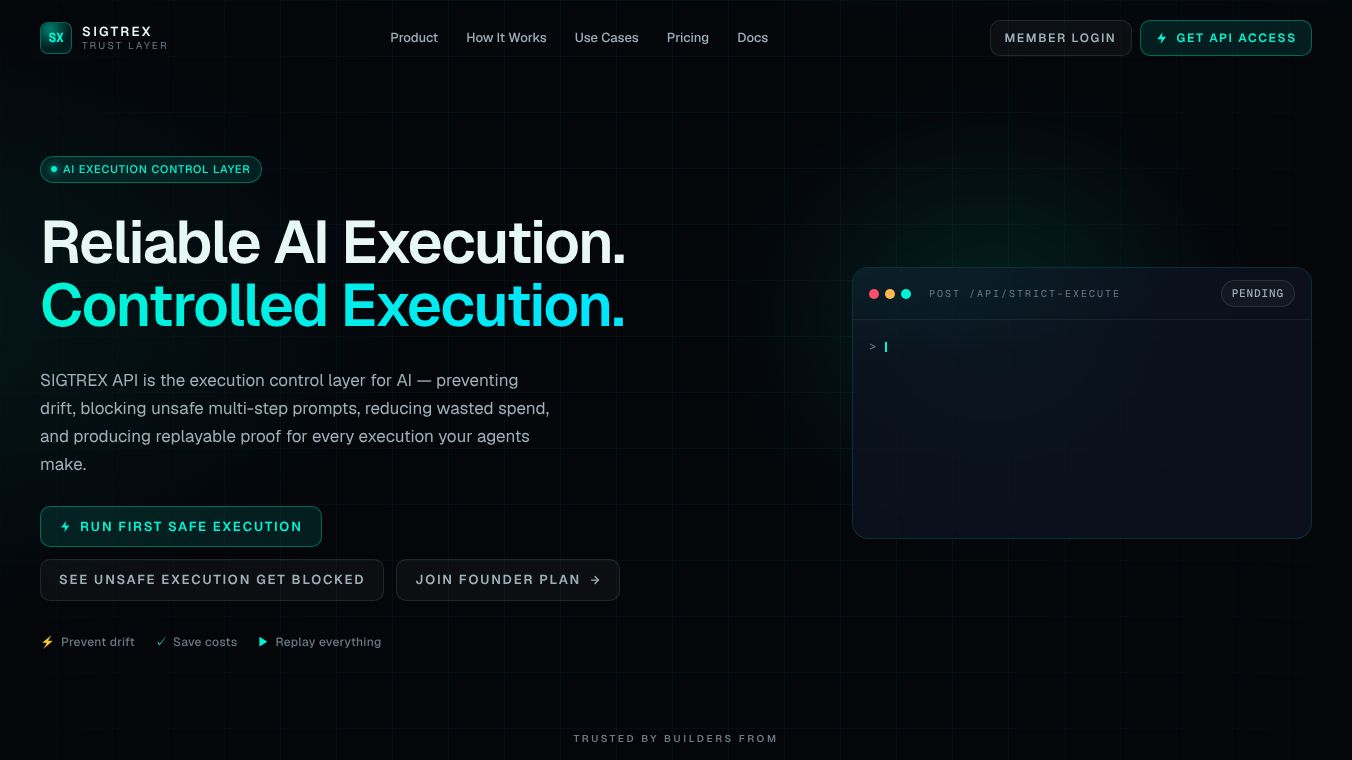
Task: Click teal dot in terminal header
Action: coord(906,294)
